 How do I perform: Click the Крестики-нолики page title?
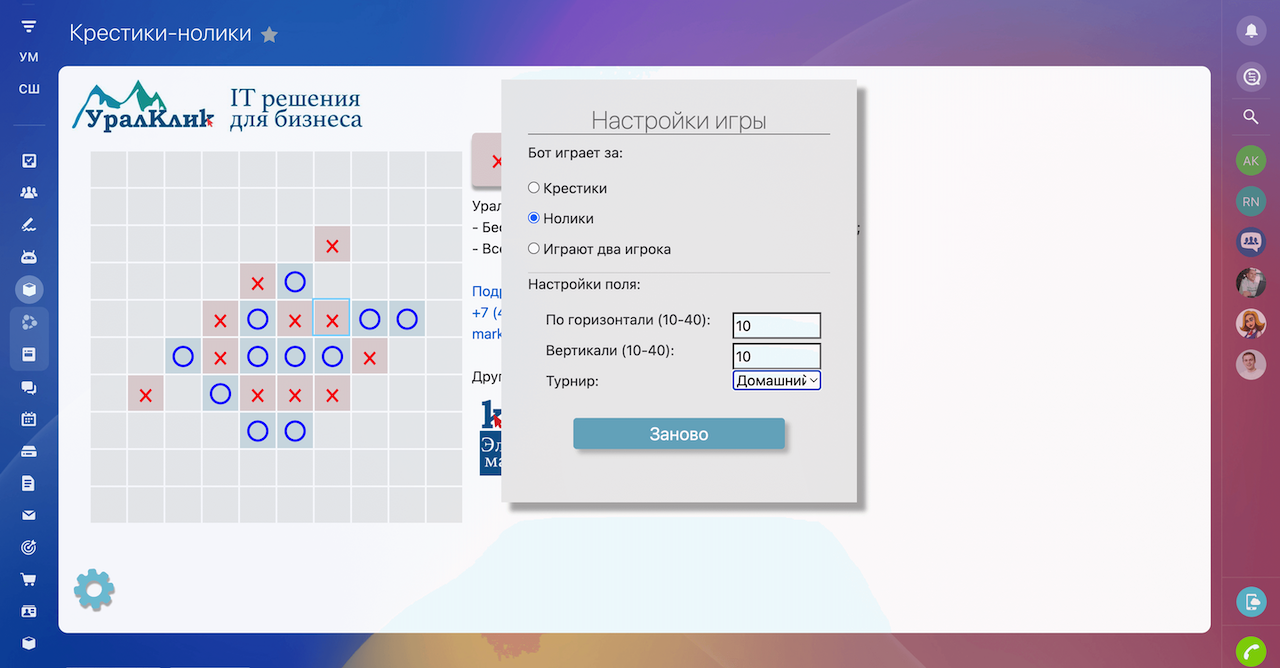tap(160, 33)
